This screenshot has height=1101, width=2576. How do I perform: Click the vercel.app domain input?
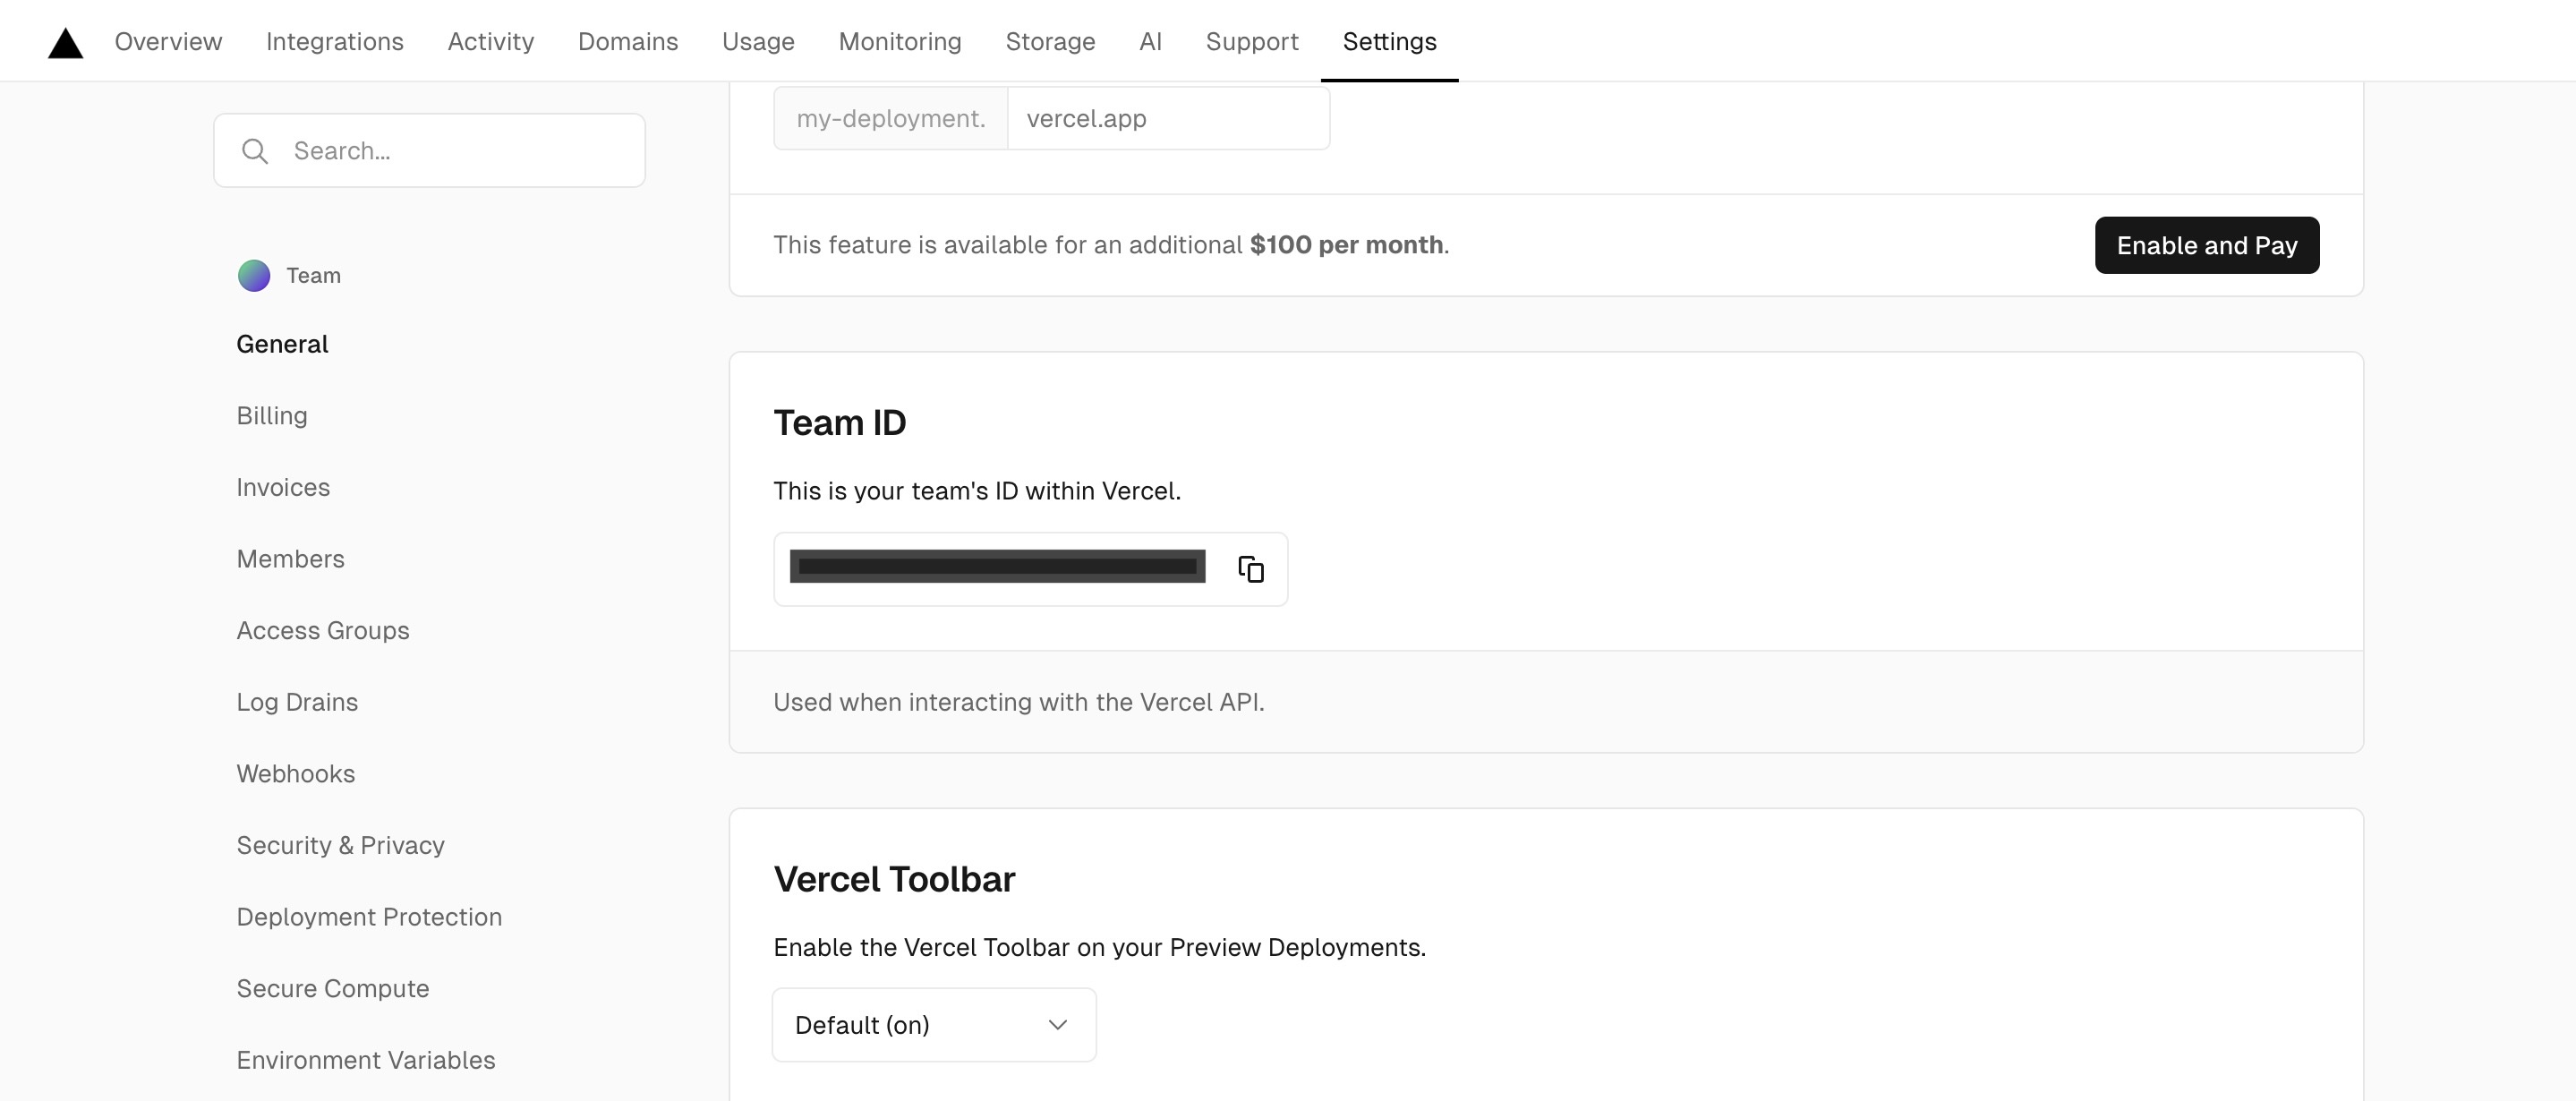1167,119
